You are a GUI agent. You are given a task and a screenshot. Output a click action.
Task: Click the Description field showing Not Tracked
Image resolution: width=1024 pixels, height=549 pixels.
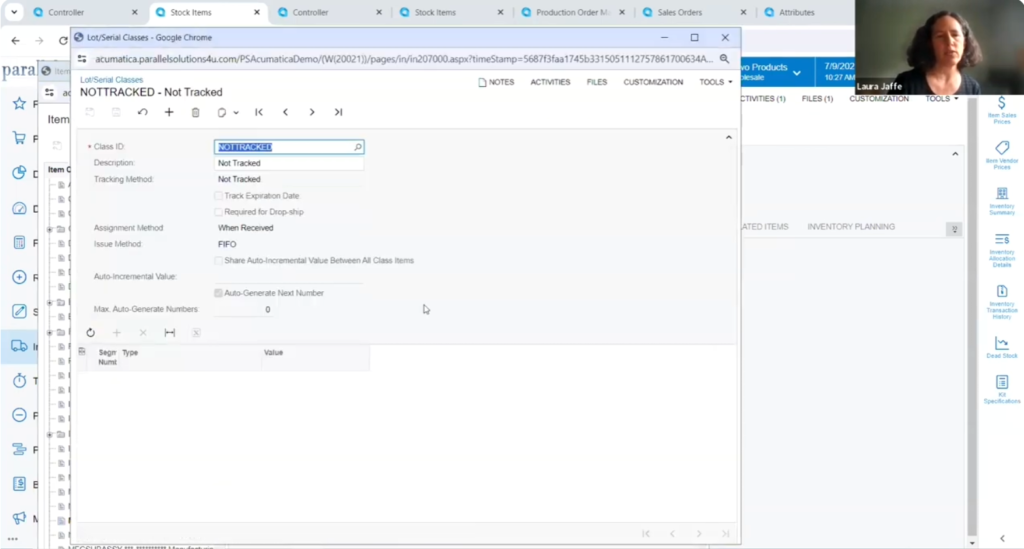tap(289, 163)
